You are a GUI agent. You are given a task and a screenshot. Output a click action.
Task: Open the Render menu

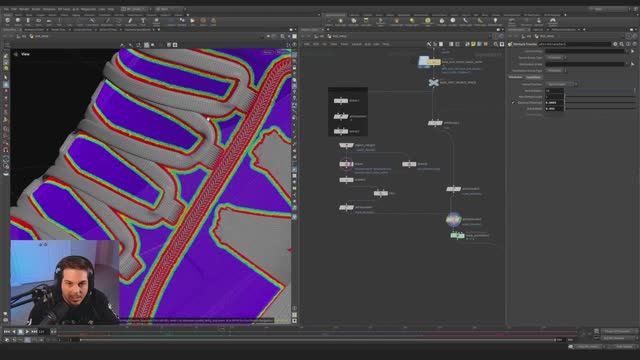(x=24, y=9)
